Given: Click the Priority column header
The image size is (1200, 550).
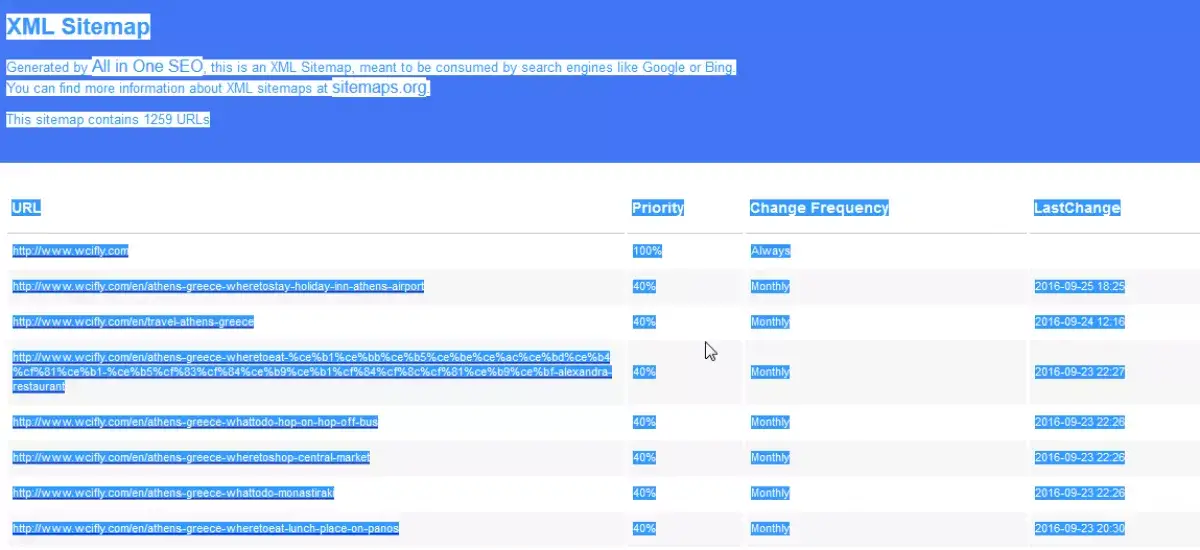Looking at the screenshot, I should pos(657,208).
